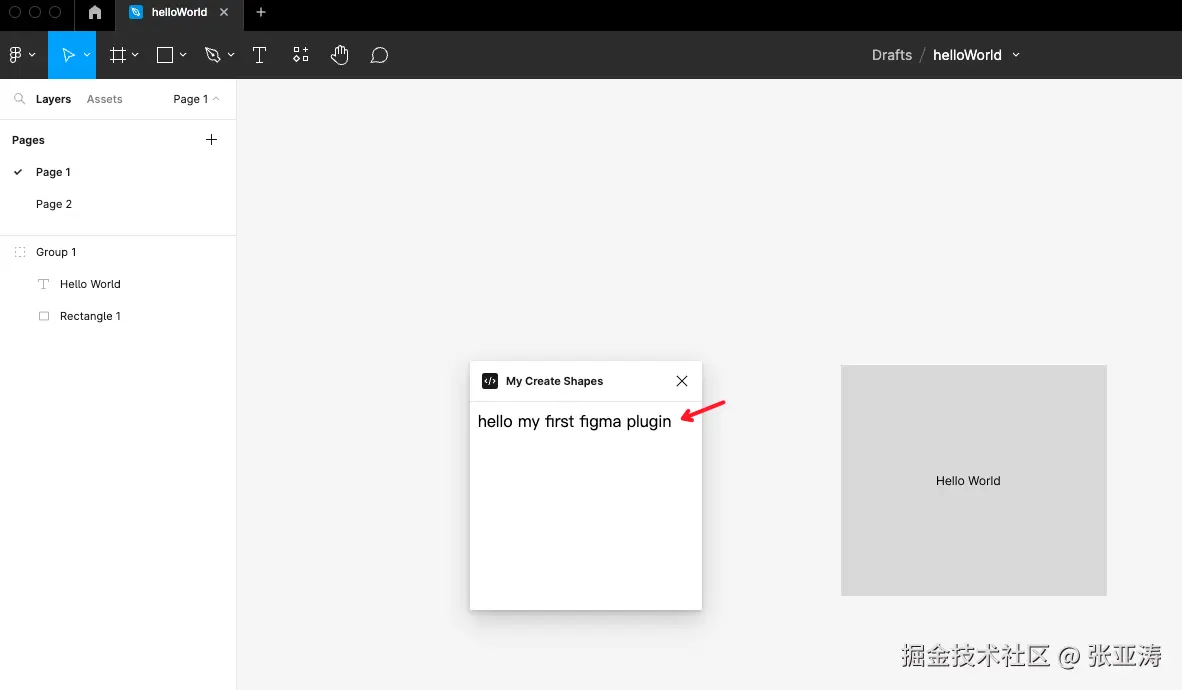Expand the shape tools dropdown arrow
This screenshot has height=690, width=1182.
tap(182, 55)
